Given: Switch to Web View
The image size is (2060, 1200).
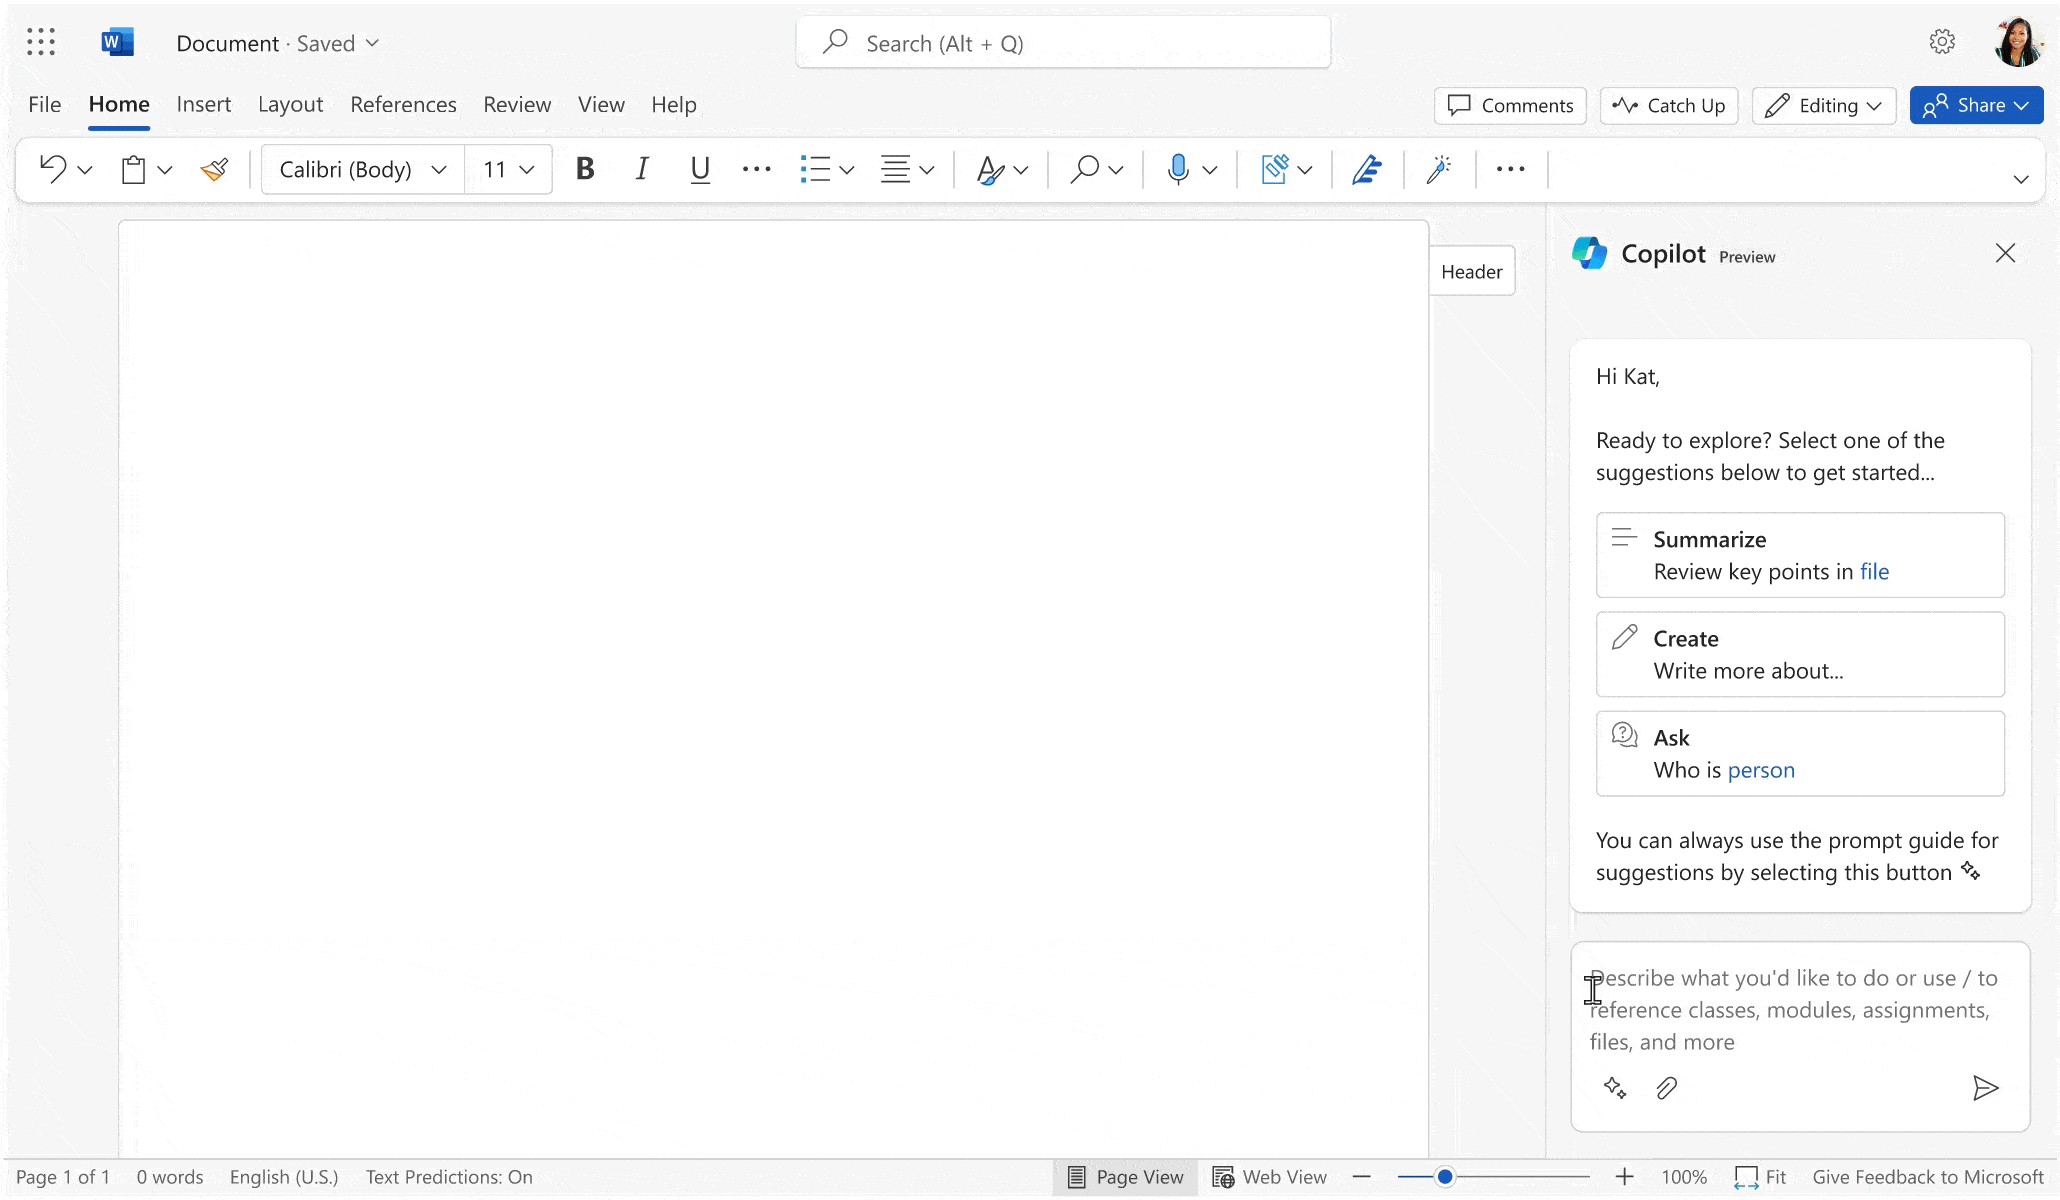Looking at the screenshot, I should pos(1270,1176).
